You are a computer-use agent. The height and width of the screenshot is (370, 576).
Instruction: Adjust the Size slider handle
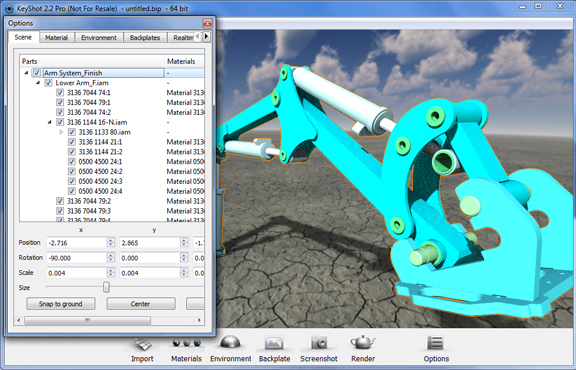106,287
